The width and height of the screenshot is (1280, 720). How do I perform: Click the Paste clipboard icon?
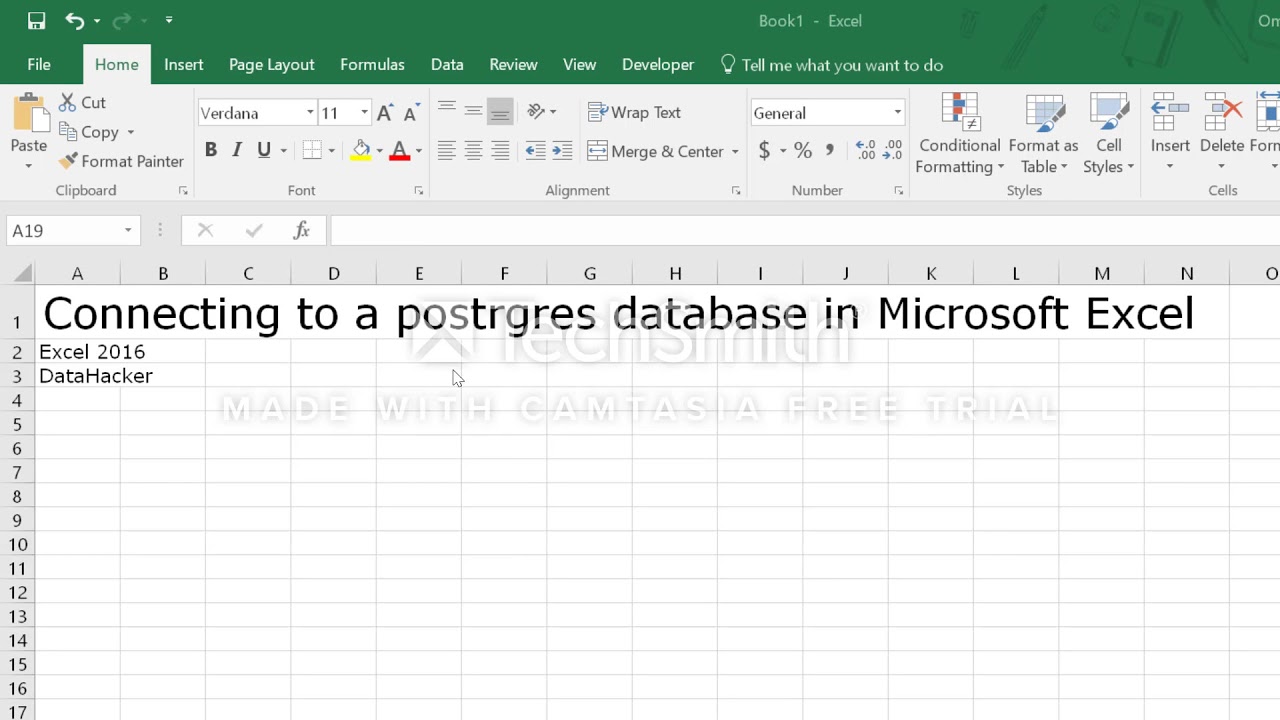point(29,113)
